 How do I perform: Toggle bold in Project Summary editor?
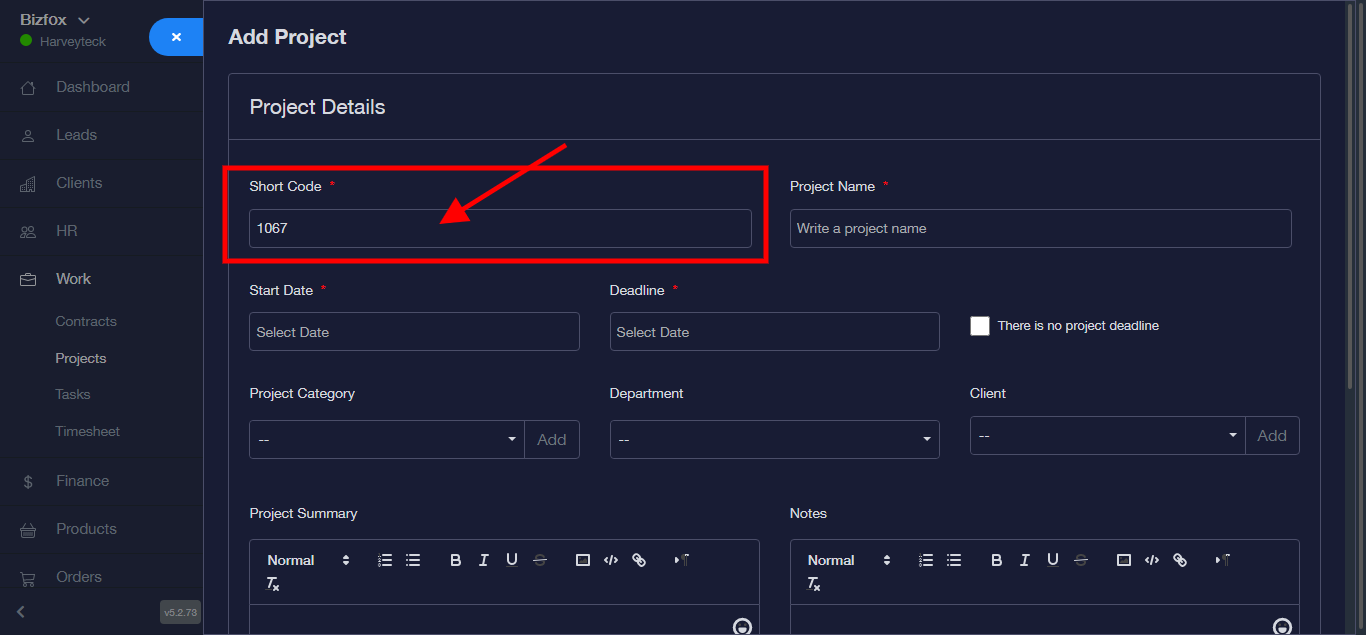pyautogui.click(x=455, y=560)
